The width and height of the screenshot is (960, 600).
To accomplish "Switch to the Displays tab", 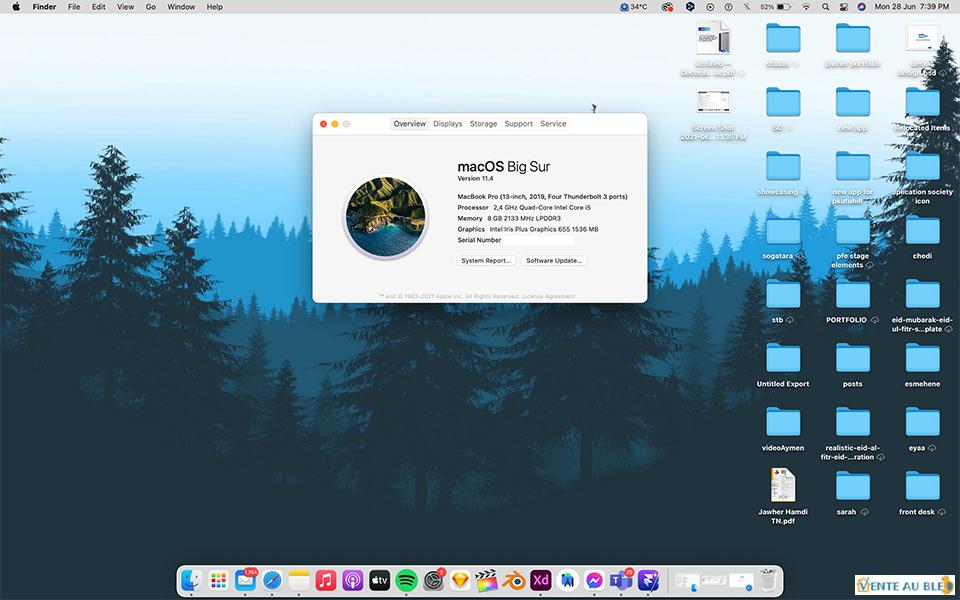I will (x=448, y=124).
